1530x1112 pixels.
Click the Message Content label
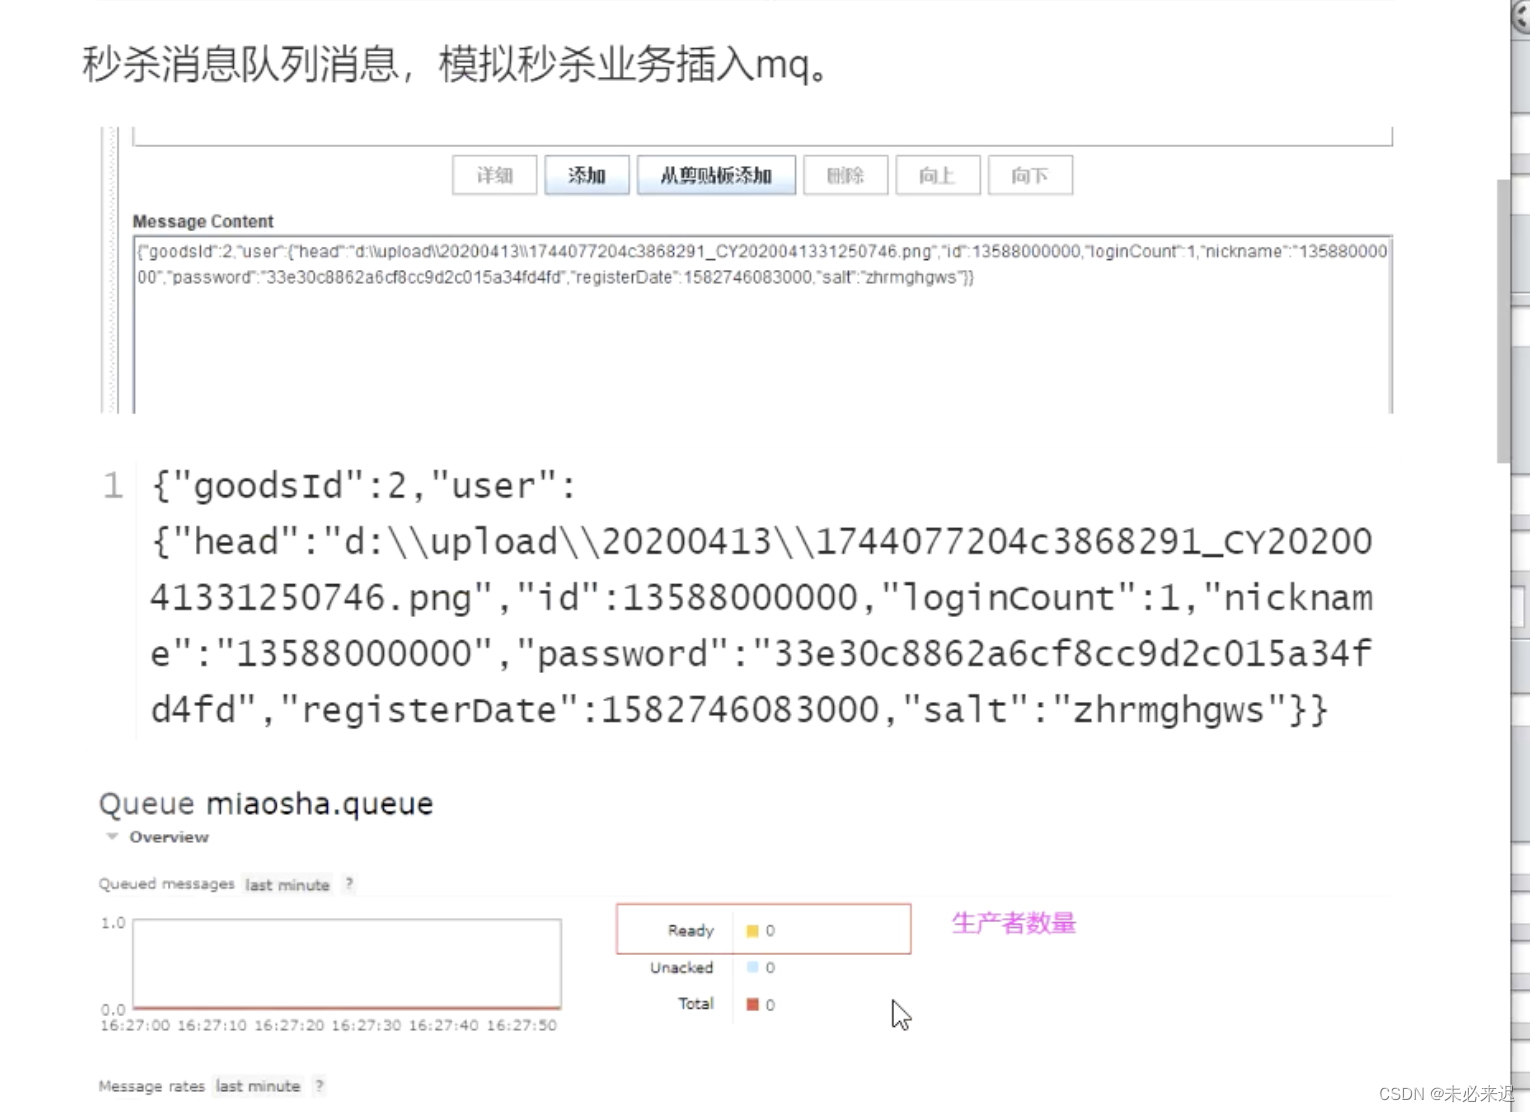203,221
